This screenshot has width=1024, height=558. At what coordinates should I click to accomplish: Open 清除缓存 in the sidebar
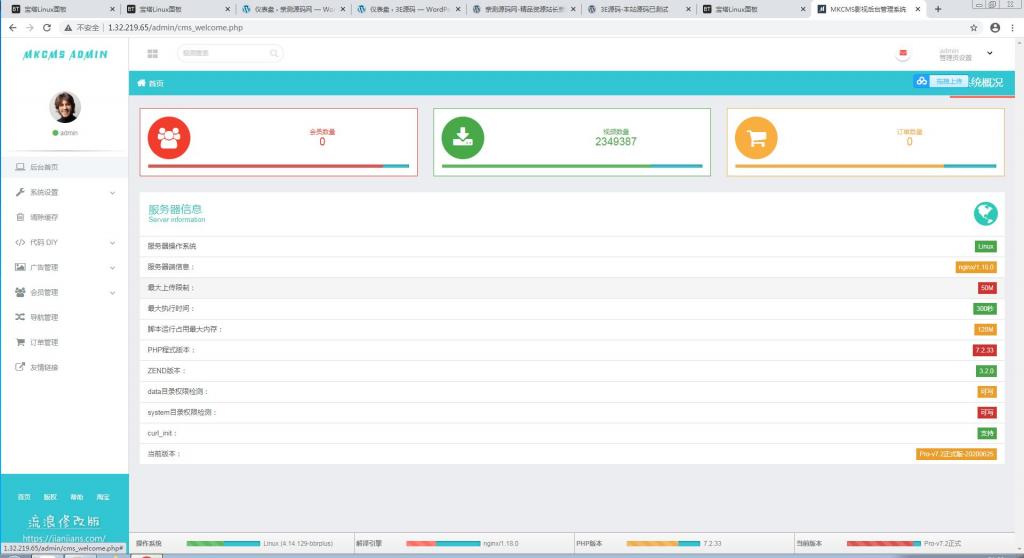44,217
